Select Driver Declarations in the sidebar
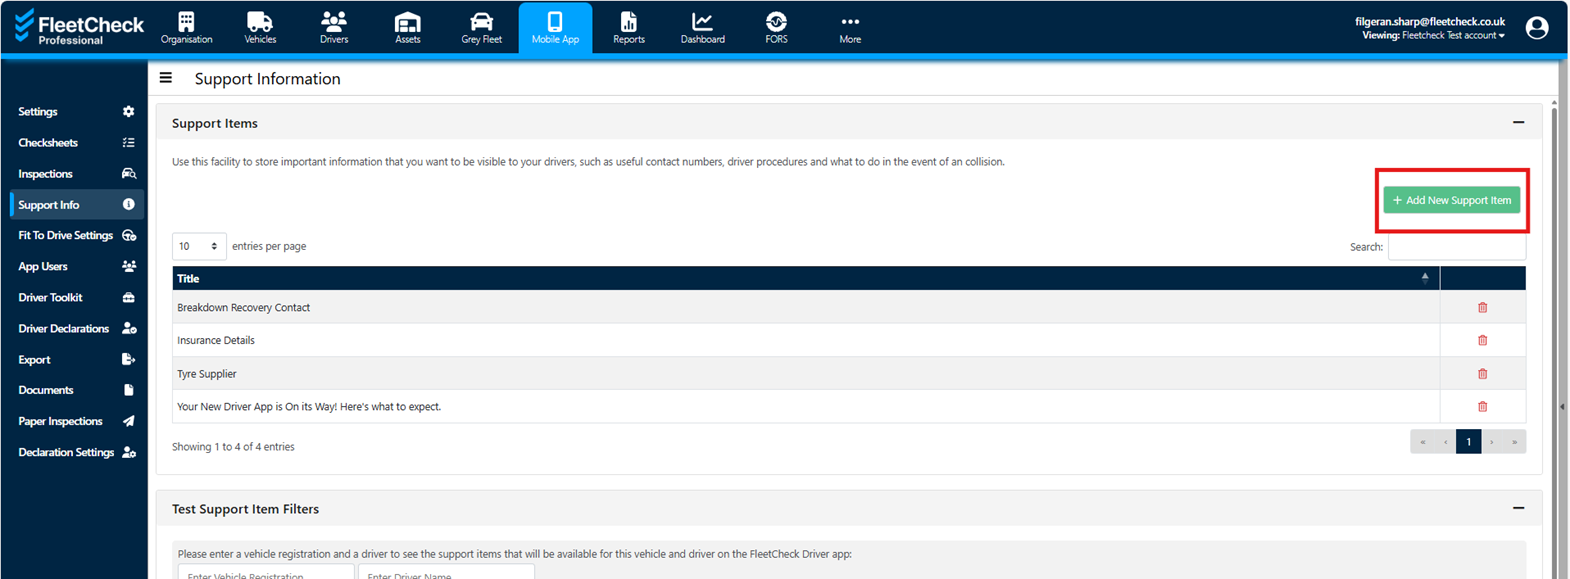Viewport: 1570px width, 579px height. click(x=64, y=329)
